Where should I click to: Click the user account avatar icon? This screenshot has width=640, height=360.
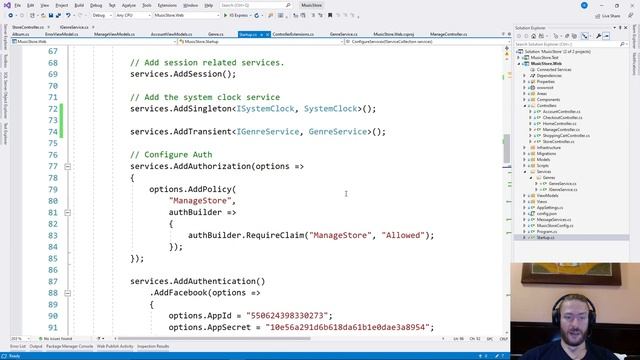[584, 5]
